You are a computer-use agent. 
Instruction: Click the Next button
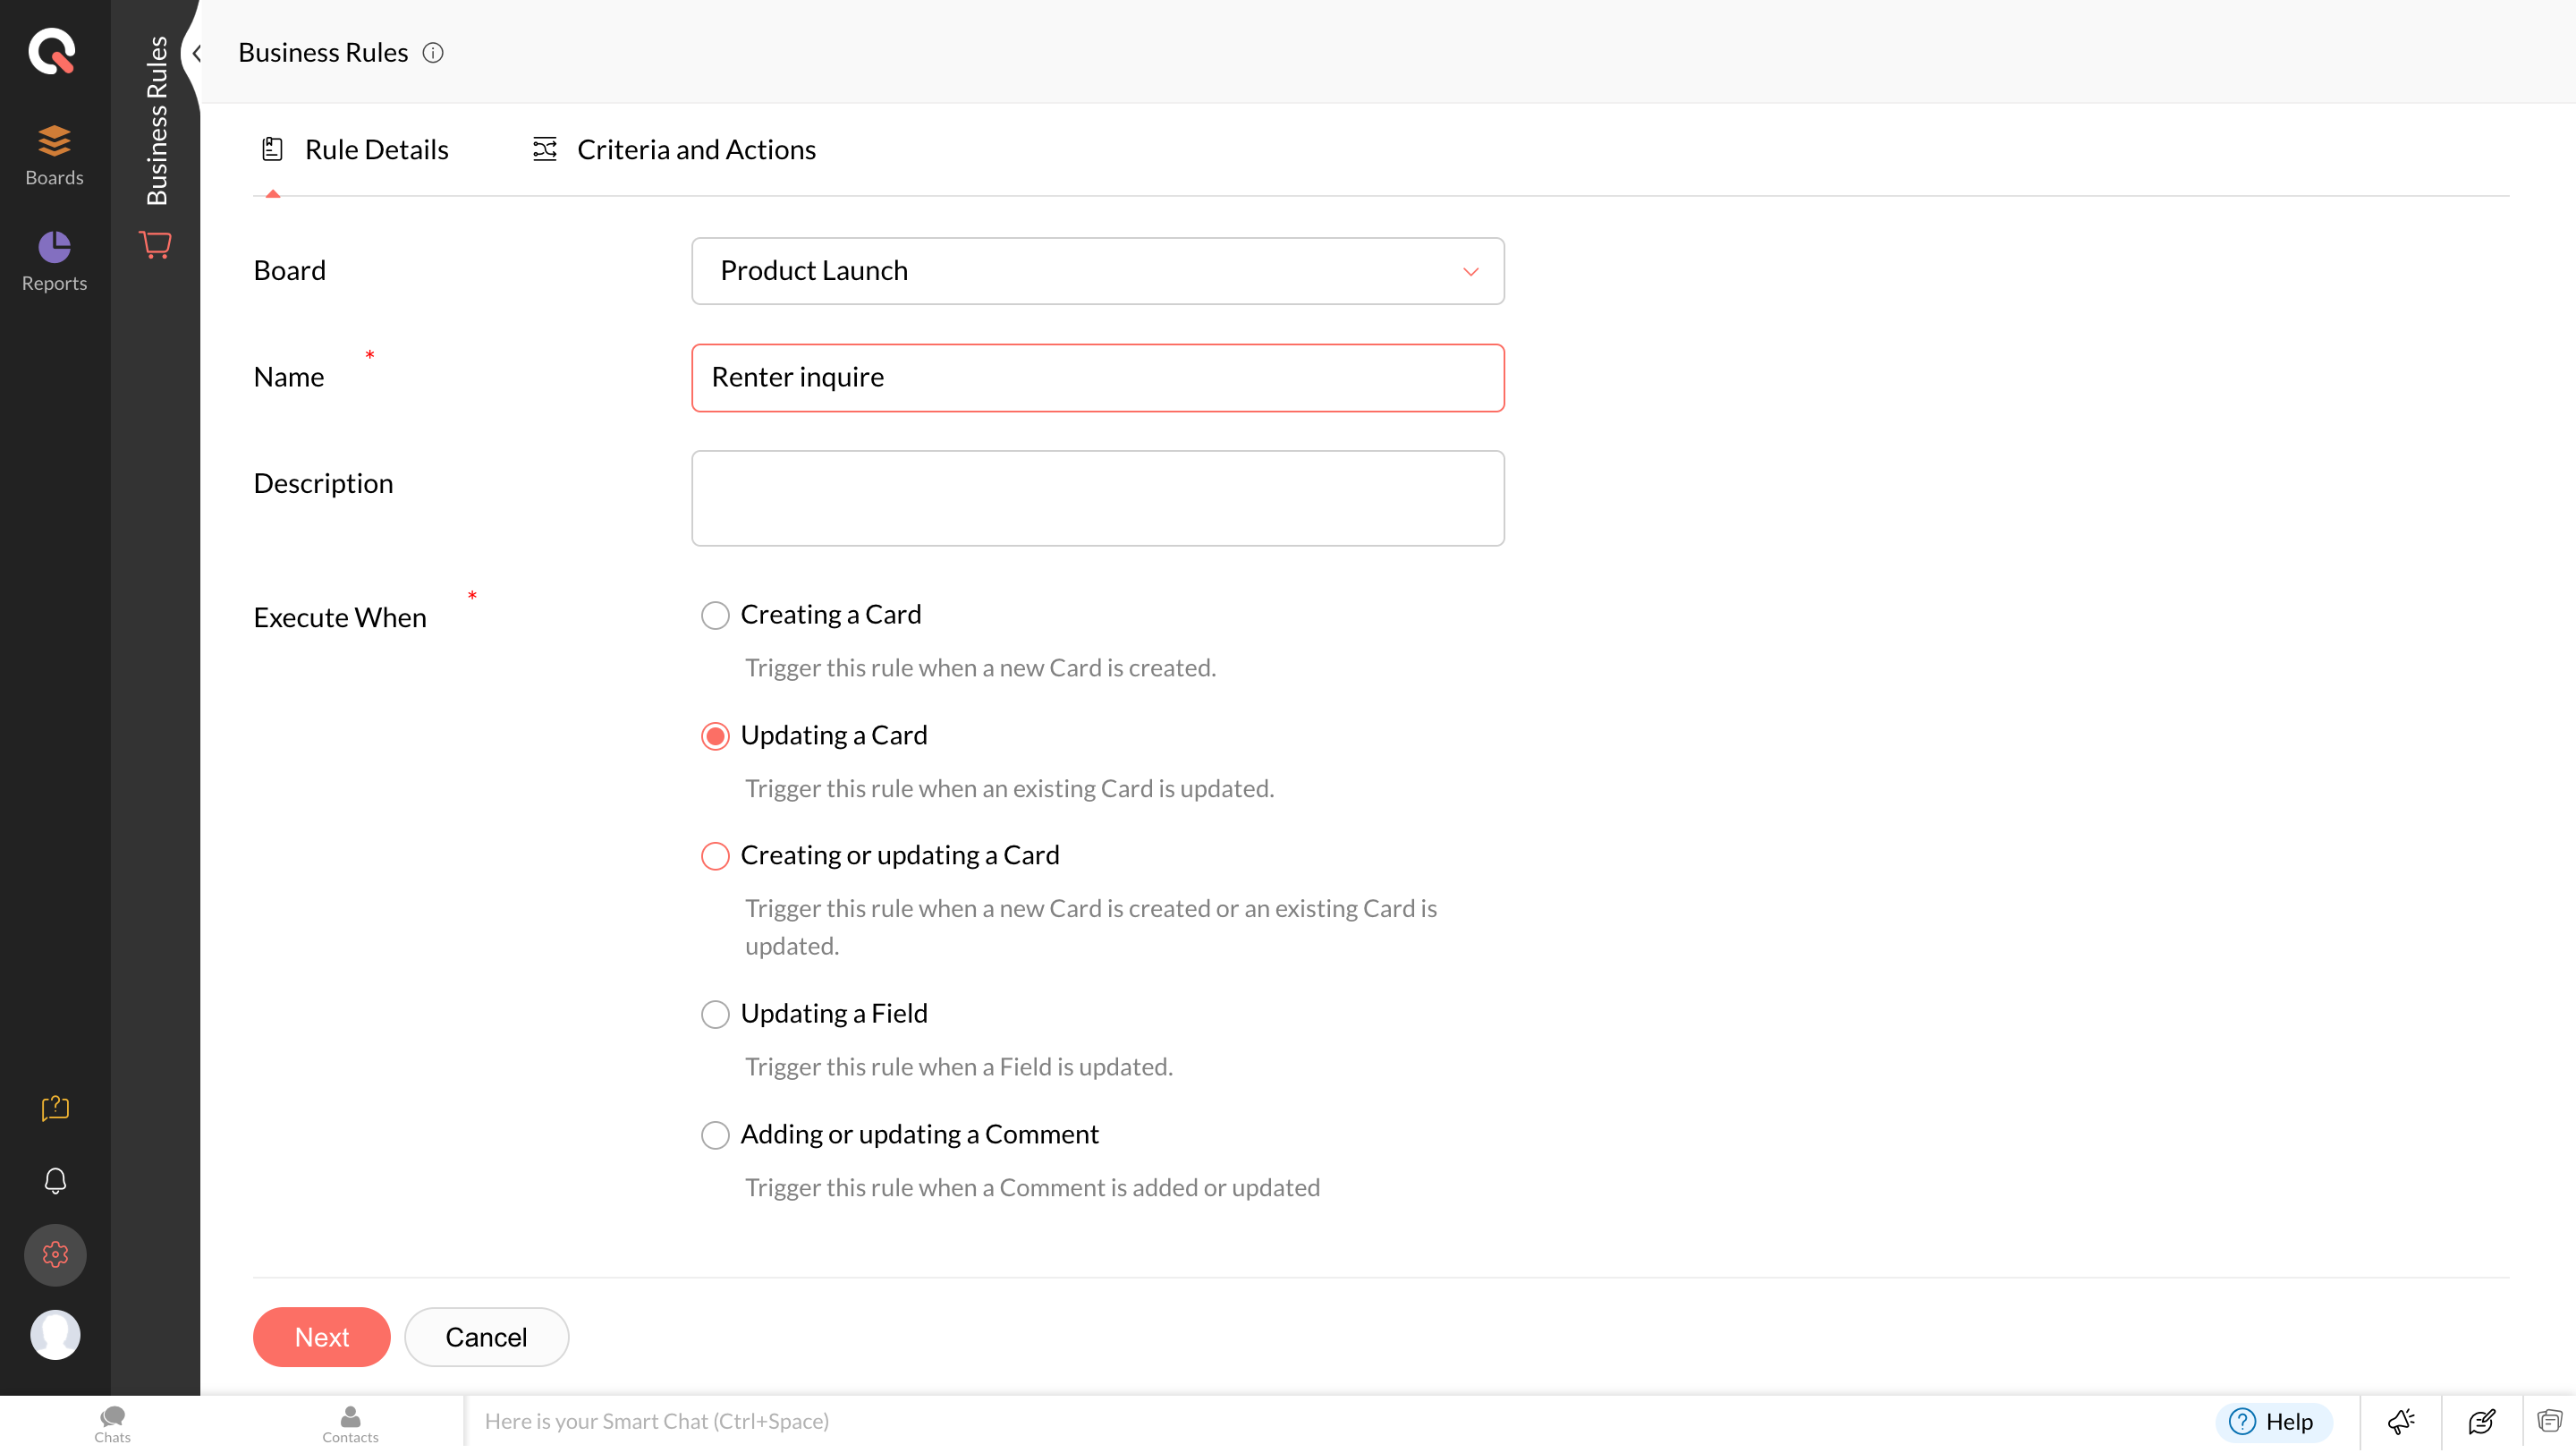tap(321, 1337)
